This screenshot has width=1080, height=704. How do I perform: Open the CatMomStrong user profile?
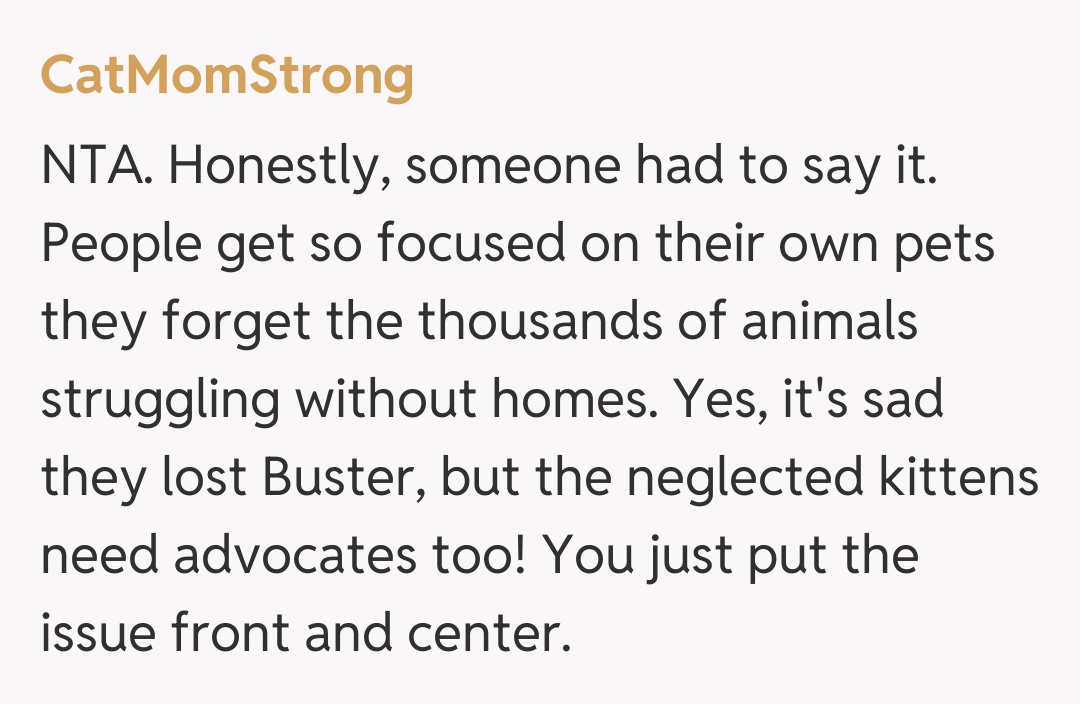pyautogui.click(x=226, y=77)
